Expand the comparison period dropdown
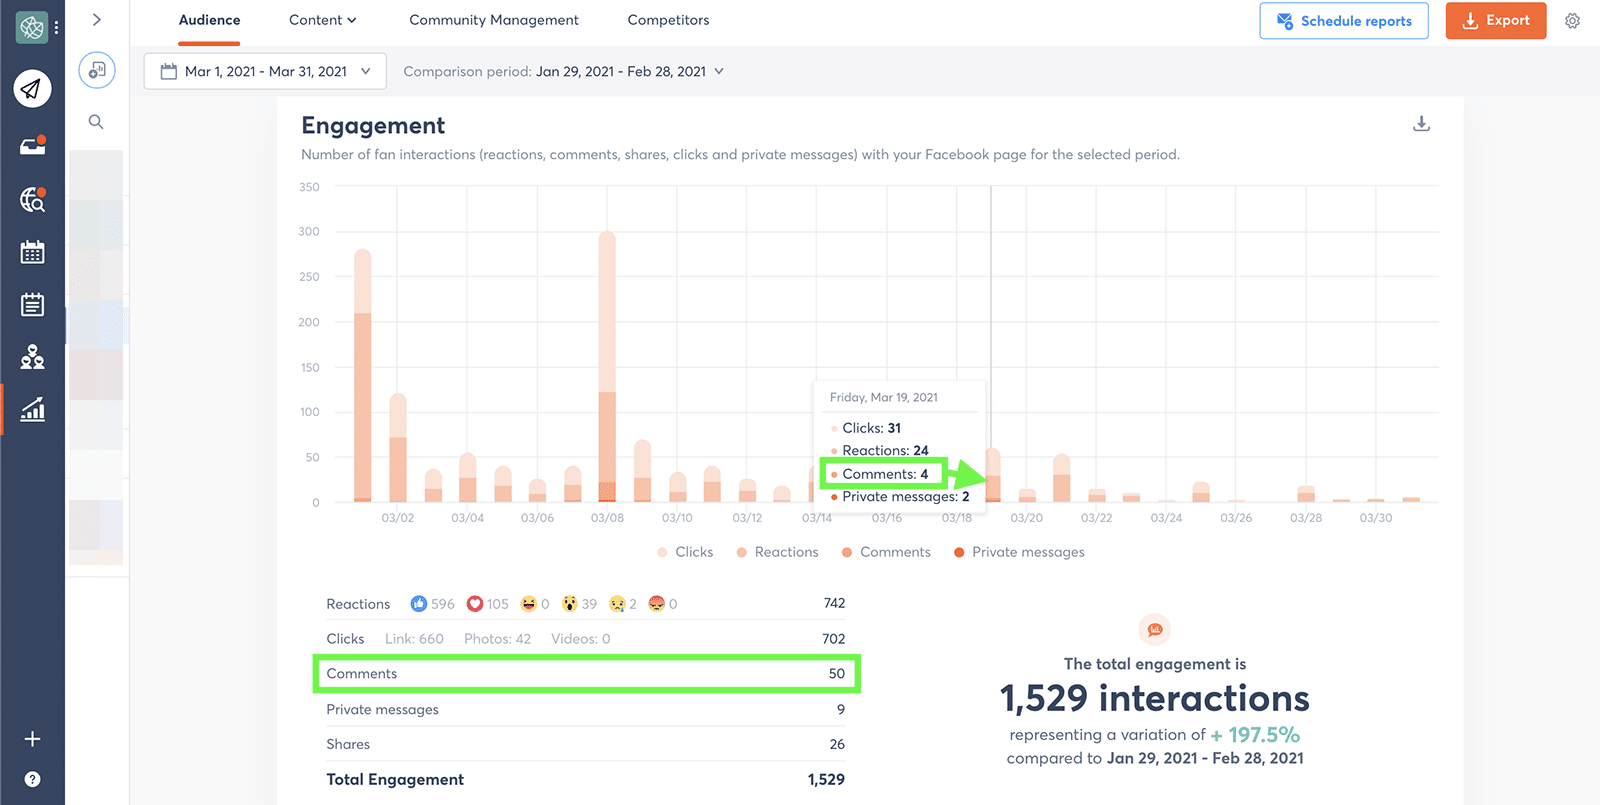Viewport: 1600px width, 805px height. (x=564, y=71)
